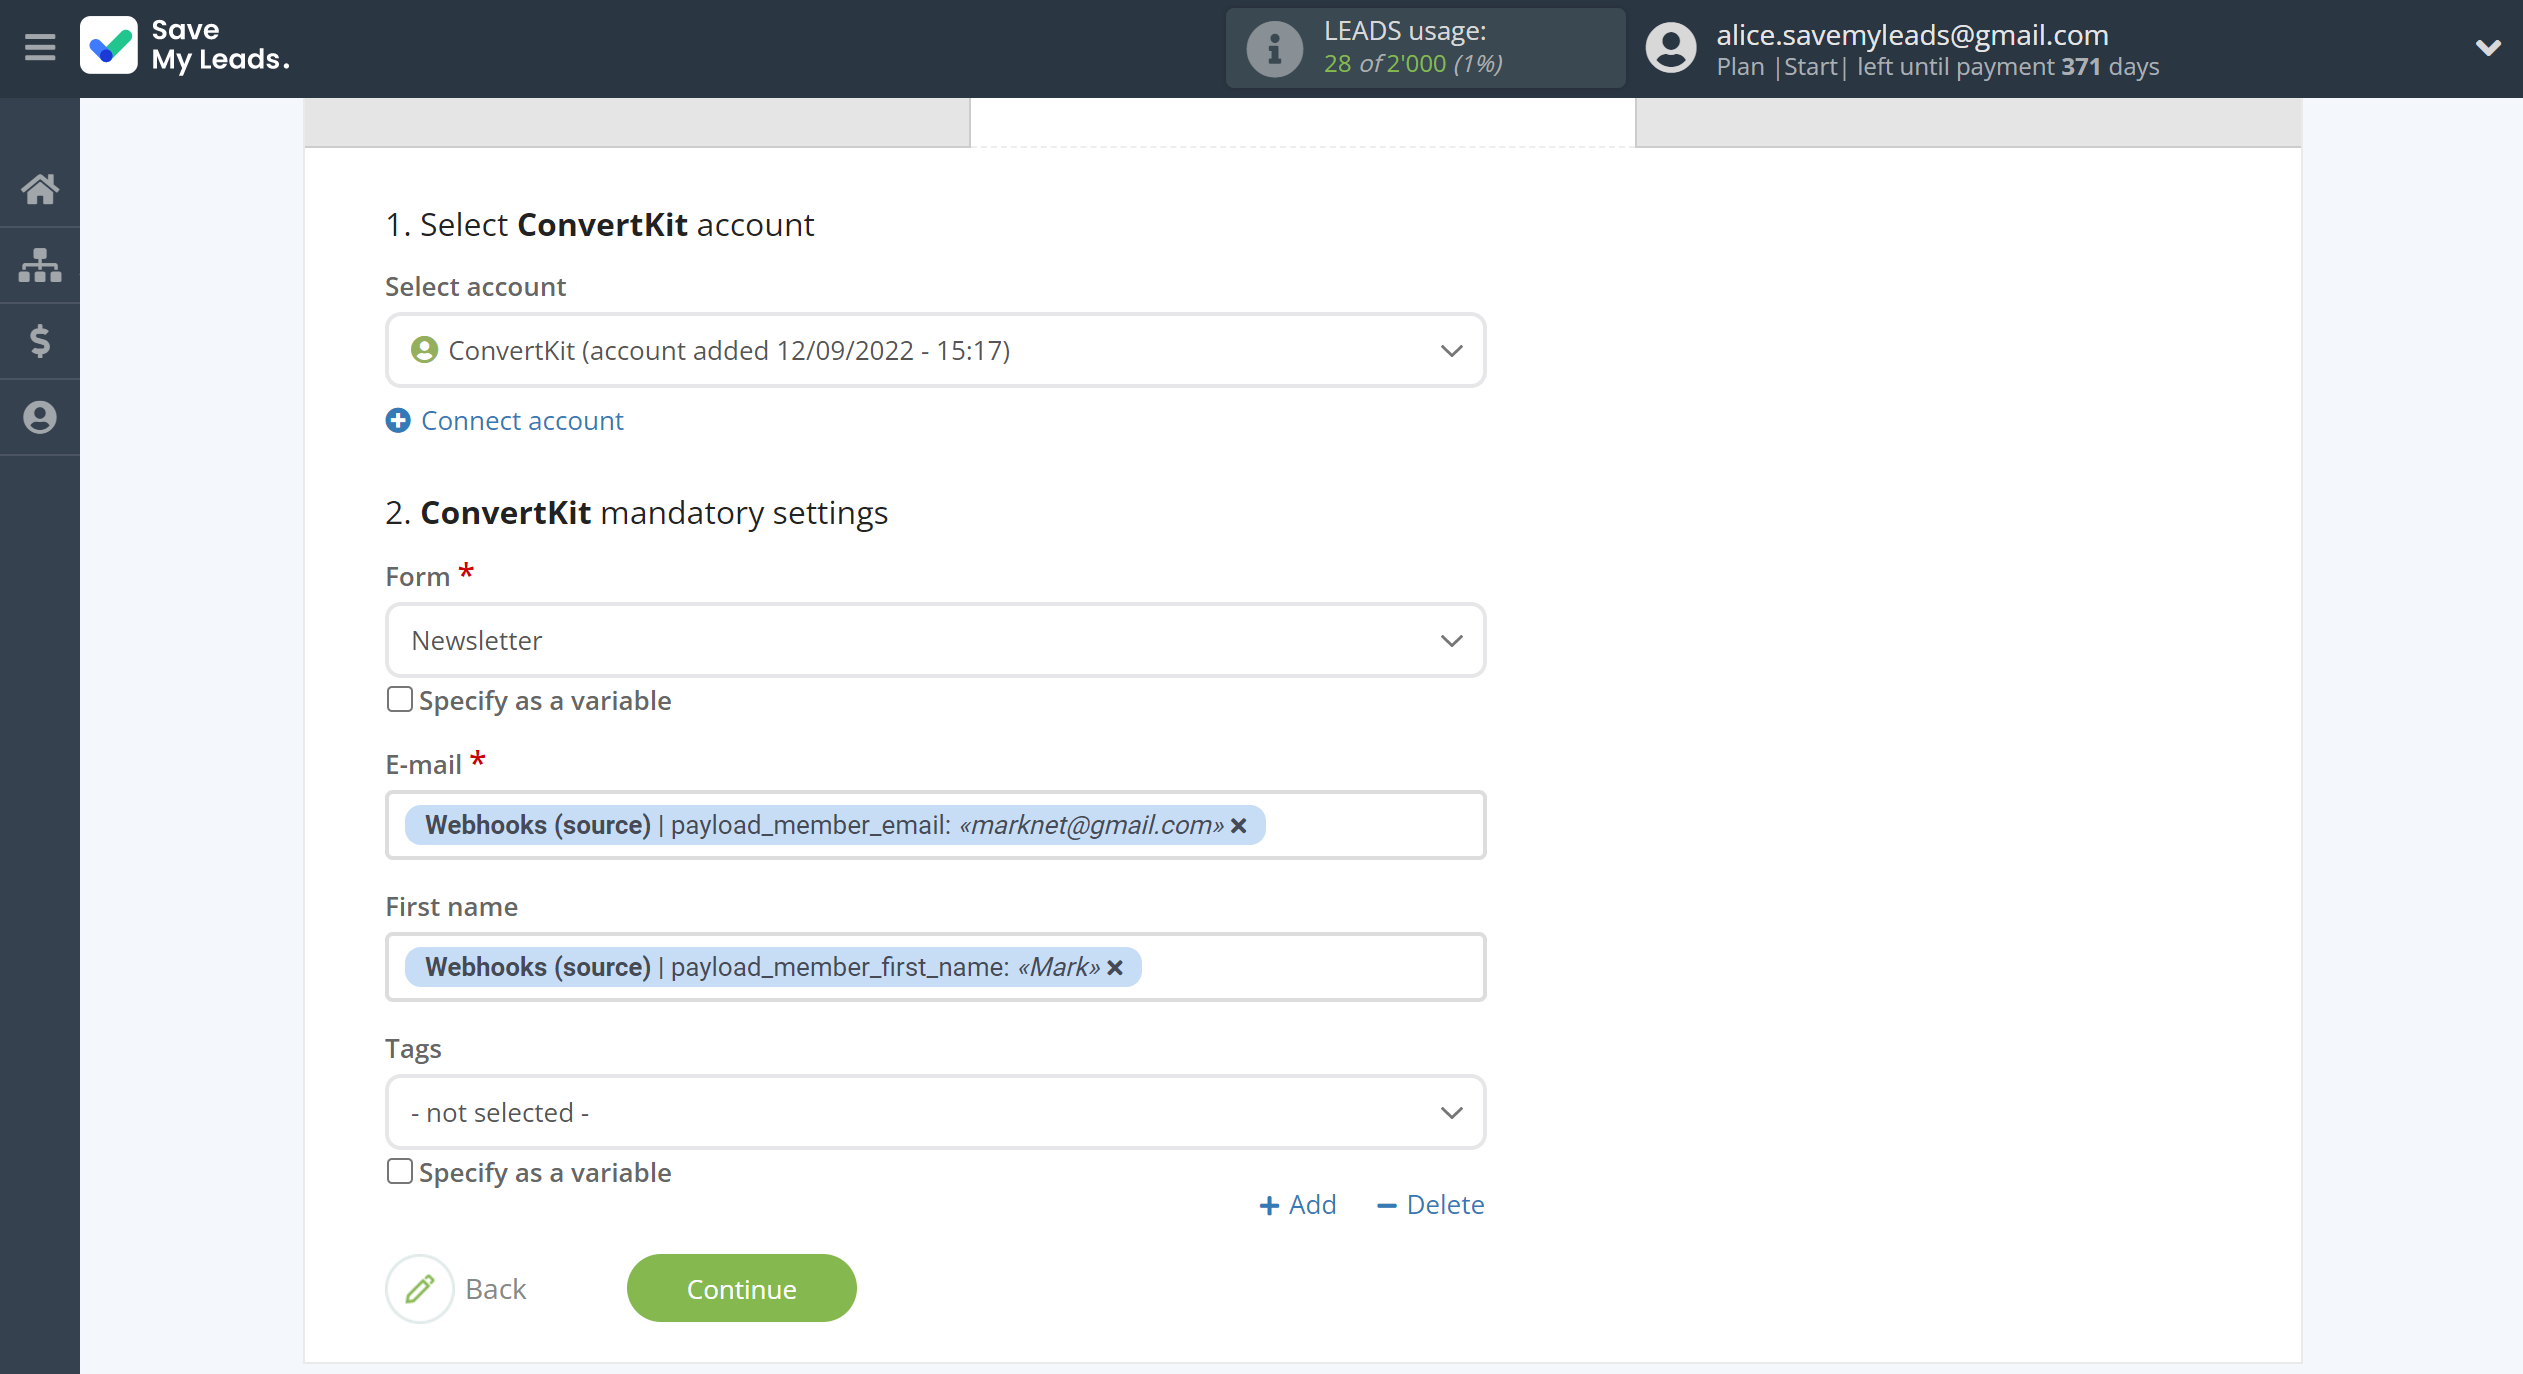
Task: Go to the Home sidebar icon
Action: pos(40,189)
